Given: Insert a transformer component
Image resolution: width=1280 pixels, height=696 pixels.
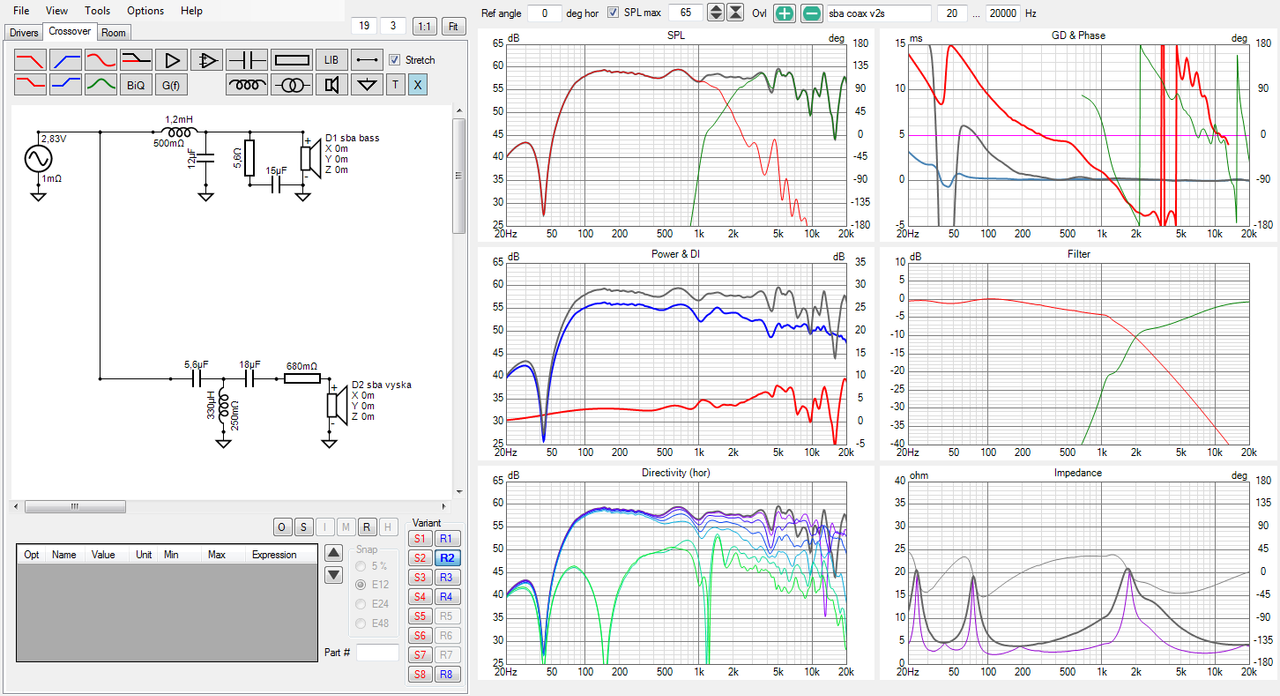Looking at the screenshot, I should point(291,85).
